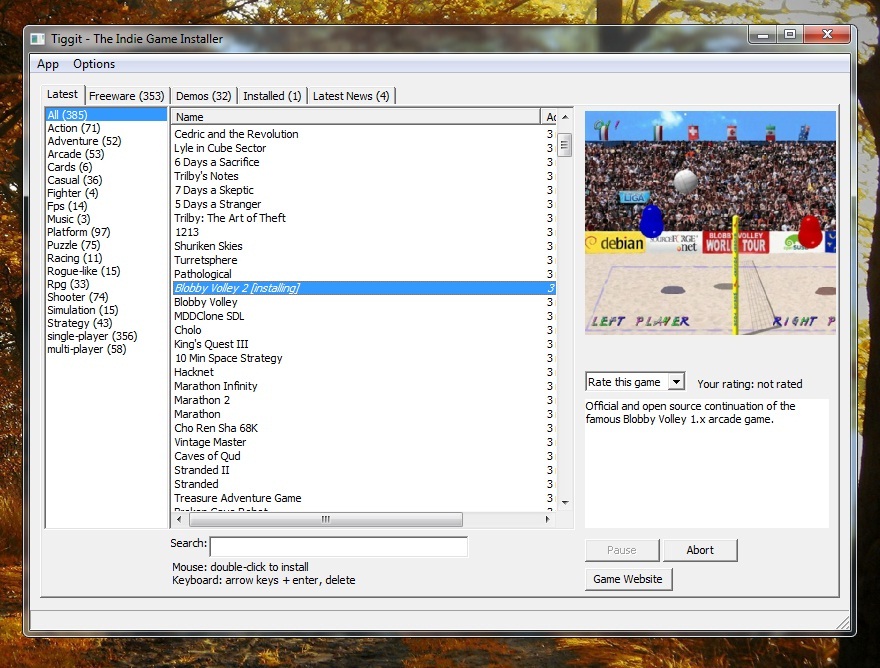
Task: Select the Music (3) category
Action: click(106, 219)
